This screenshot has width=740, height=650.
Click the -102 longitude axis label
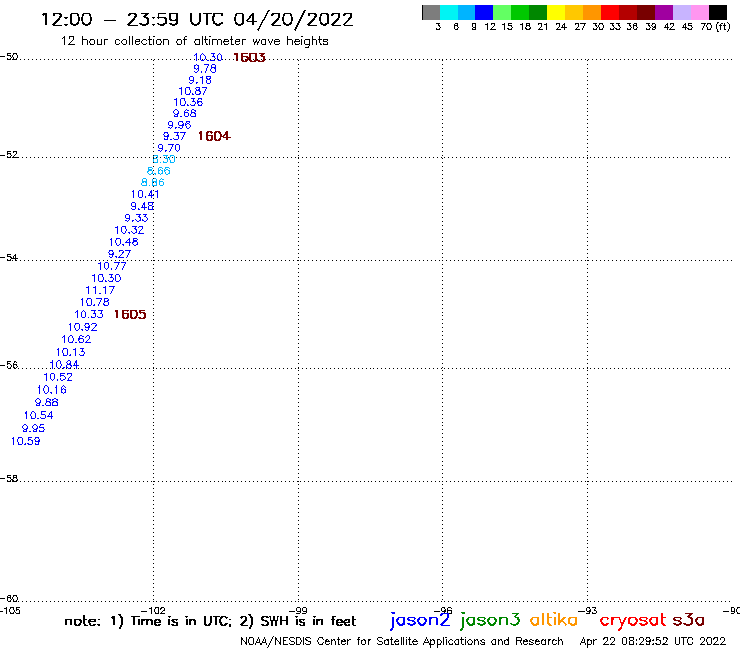tap(153, 611)
